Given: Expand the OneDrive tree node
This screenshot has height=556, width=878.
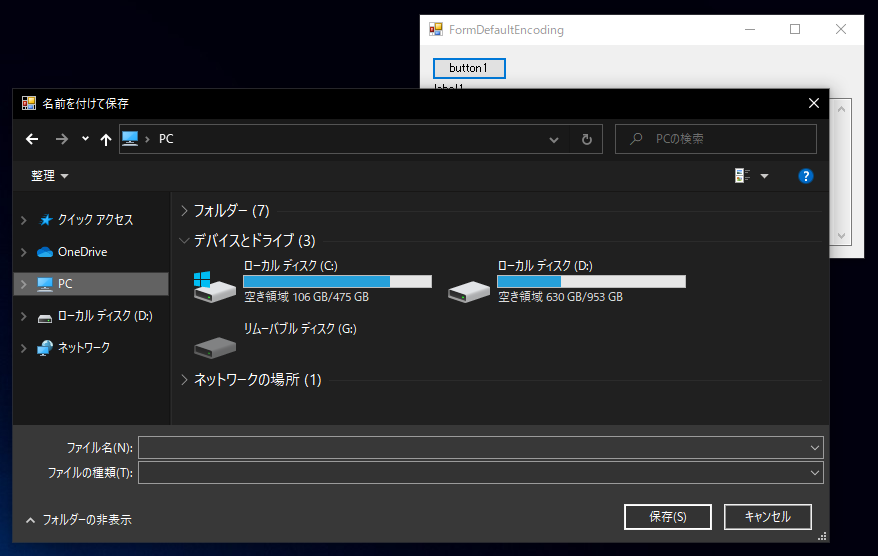Looking at the screenshot, I should point(24,252).
